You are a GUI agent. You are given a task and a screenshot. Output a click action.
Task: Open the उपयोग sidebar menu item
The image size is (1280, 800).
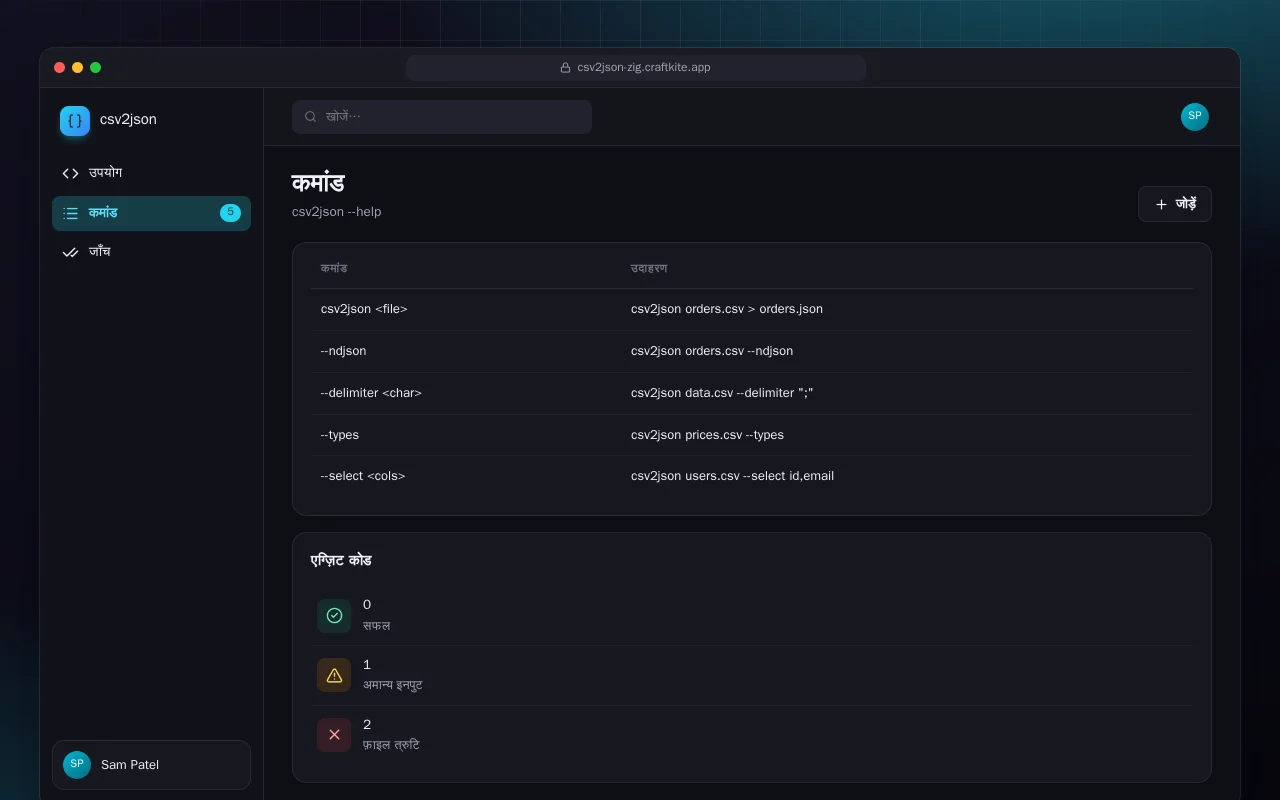tap(151, 173)
